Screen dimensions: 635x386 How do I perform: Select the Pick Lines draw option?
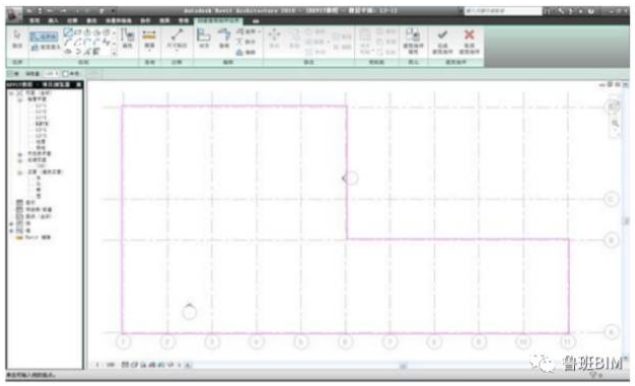(87, 51)
